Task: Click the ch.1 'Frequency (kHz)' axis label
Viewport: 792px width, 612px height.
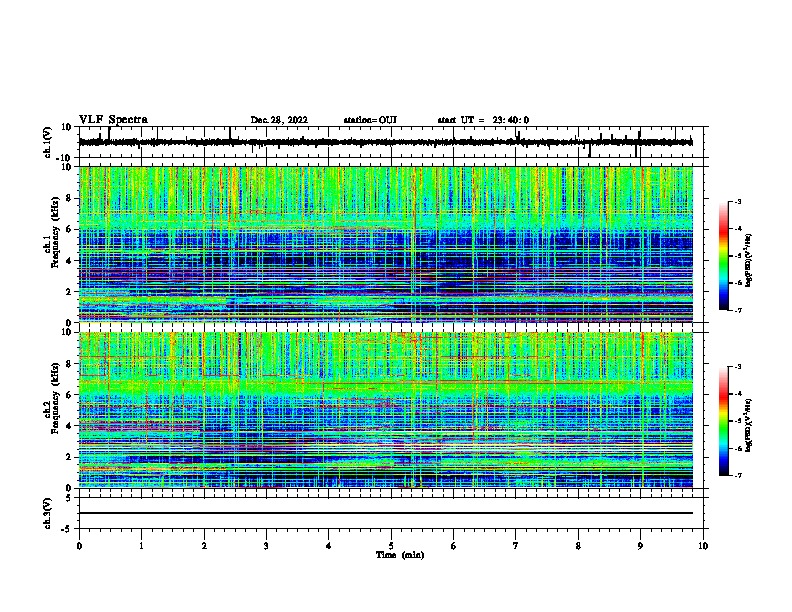Action: (x=55, y=232)
